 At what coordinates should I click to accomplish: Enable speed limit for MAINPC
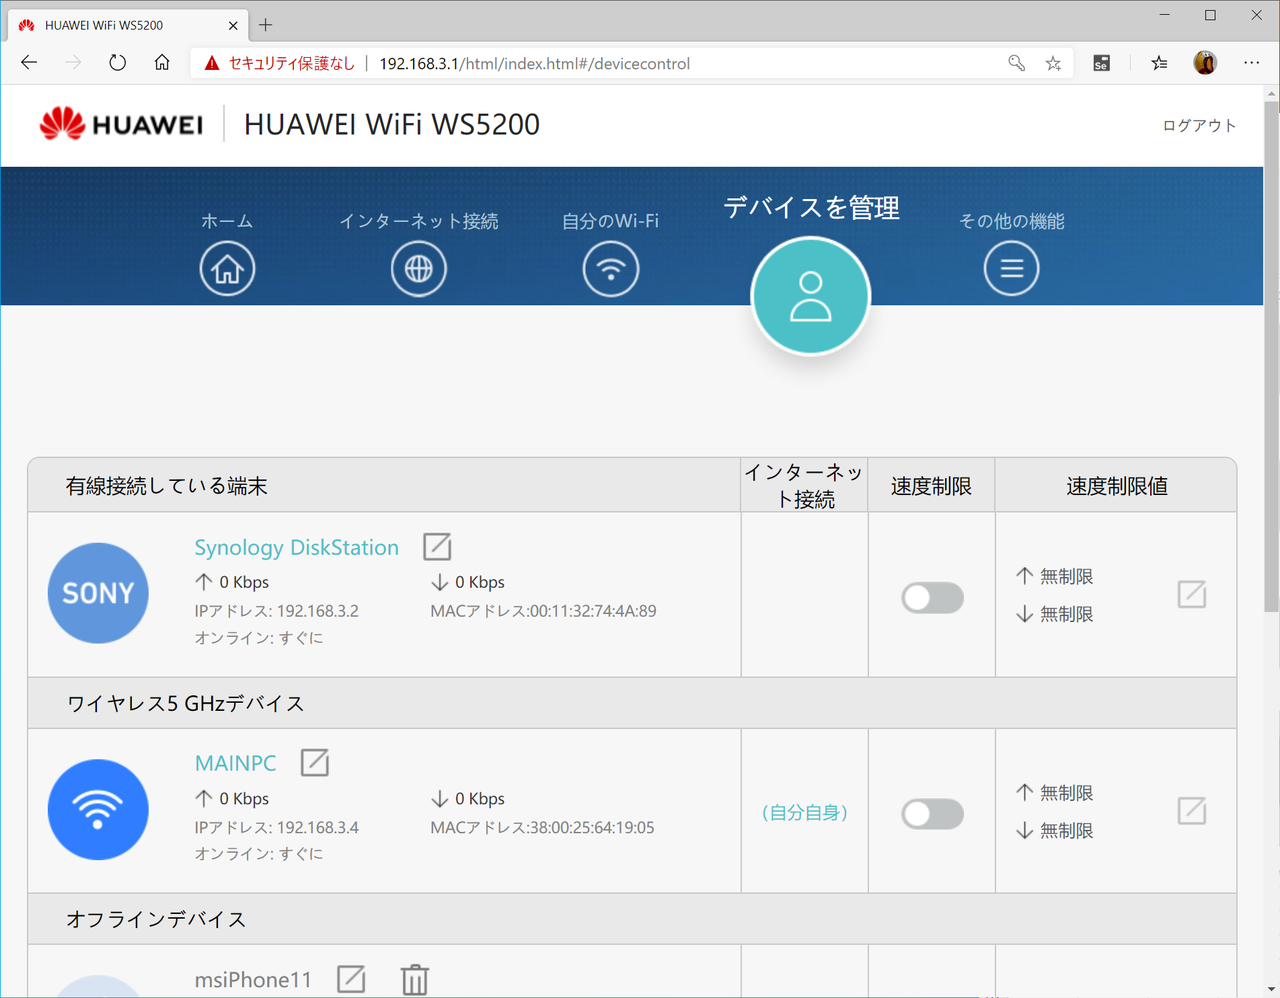click(932, 814)
